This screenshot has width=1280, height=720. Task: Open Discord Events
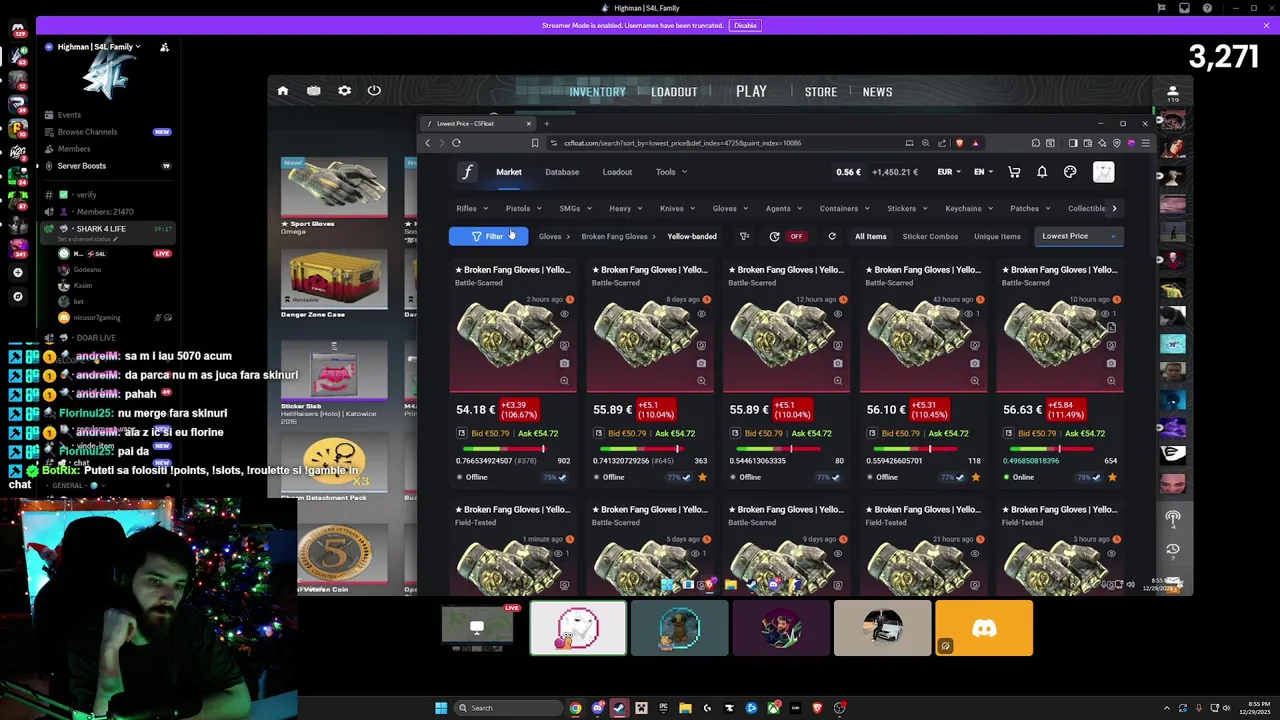point(69,115)
